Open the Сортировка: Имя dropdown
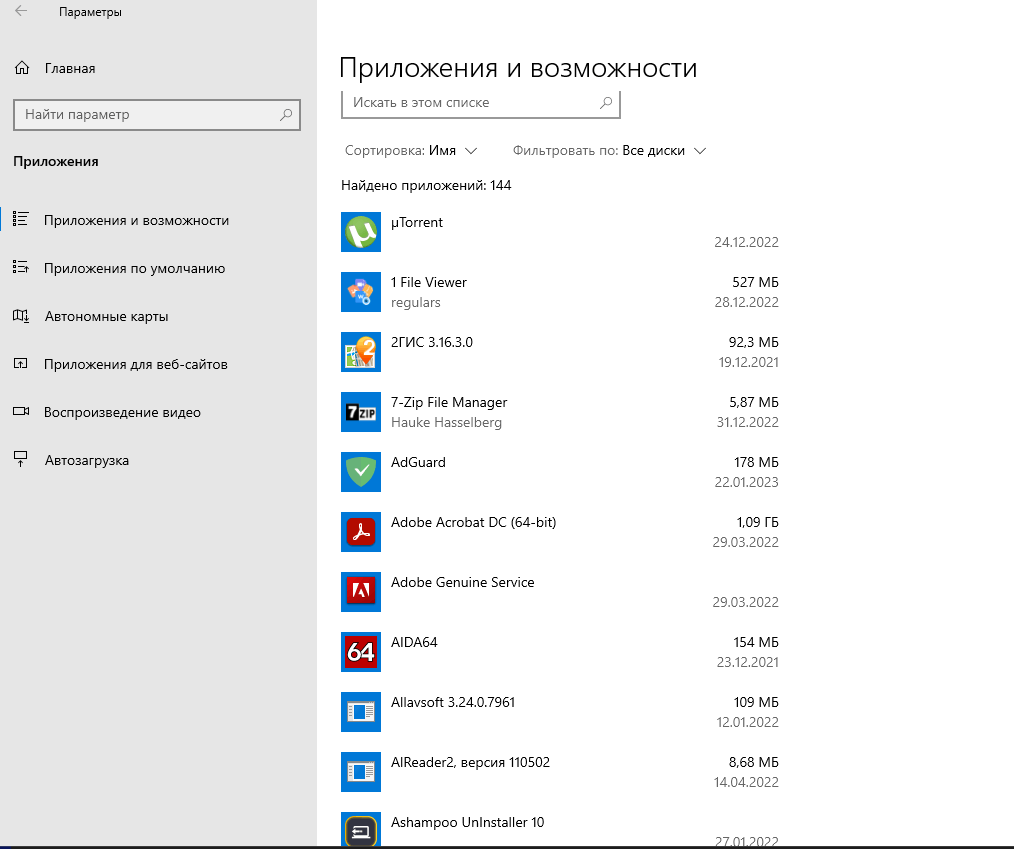This screenshot has width=1014, height=849. [x=411, y=151]
